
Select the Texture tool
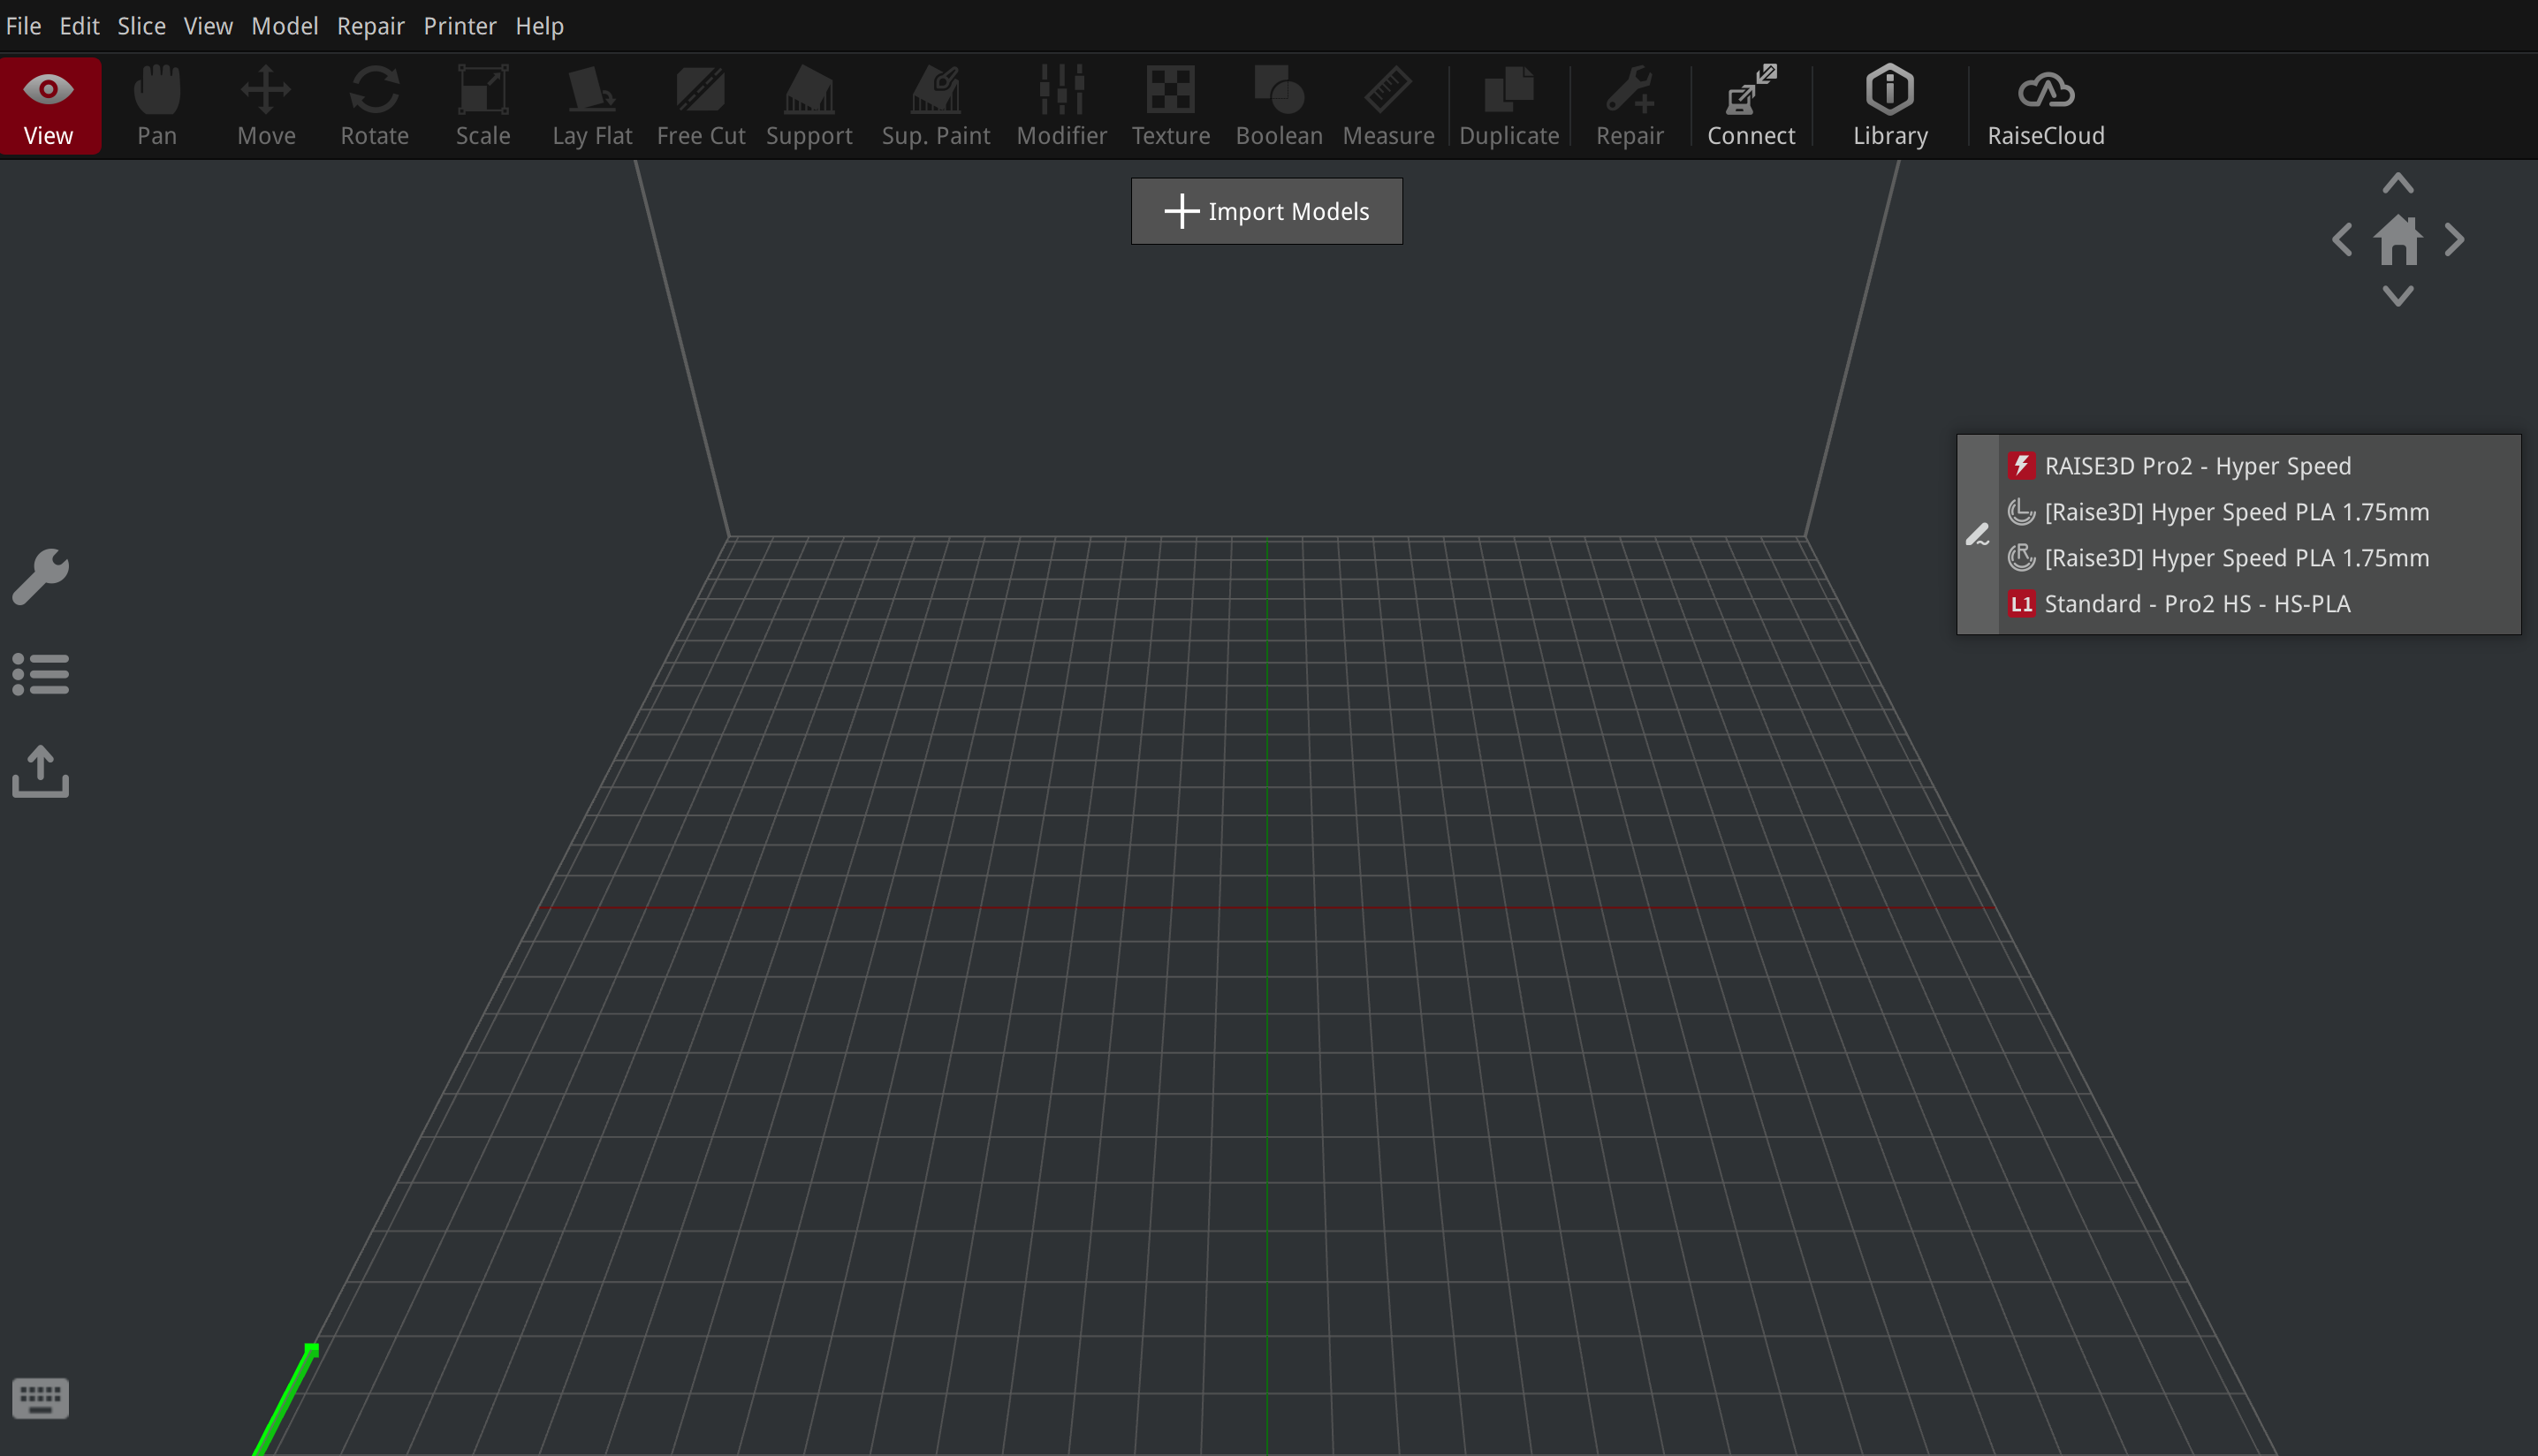coord(1171,106)
